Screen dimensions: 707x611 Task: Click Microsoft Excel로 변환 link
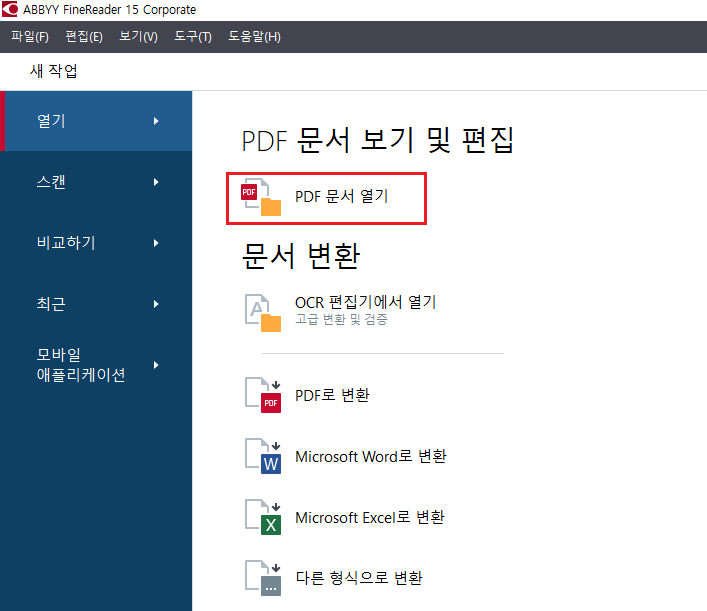(x=370, y=517)
